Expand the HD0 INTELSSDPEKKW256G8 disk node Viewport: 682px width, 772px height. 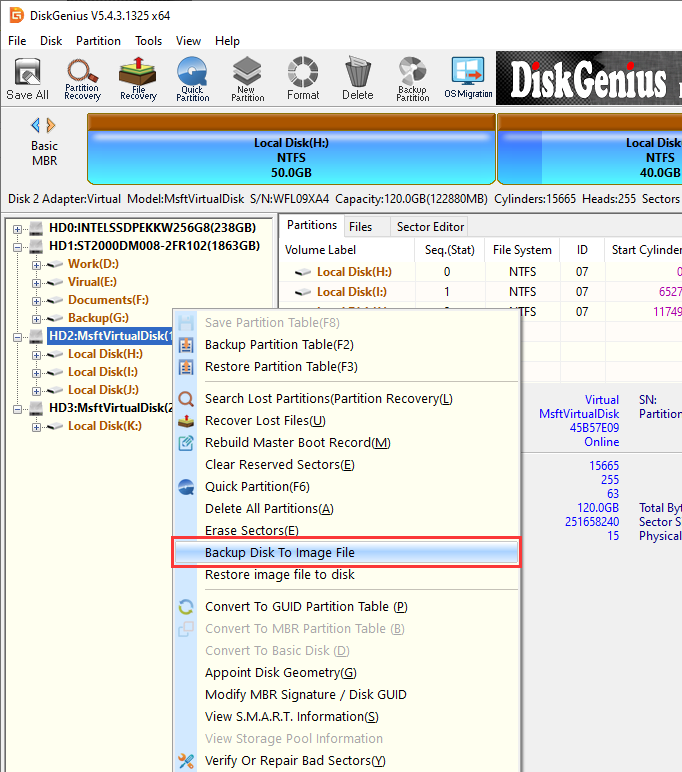click(17, 228)
